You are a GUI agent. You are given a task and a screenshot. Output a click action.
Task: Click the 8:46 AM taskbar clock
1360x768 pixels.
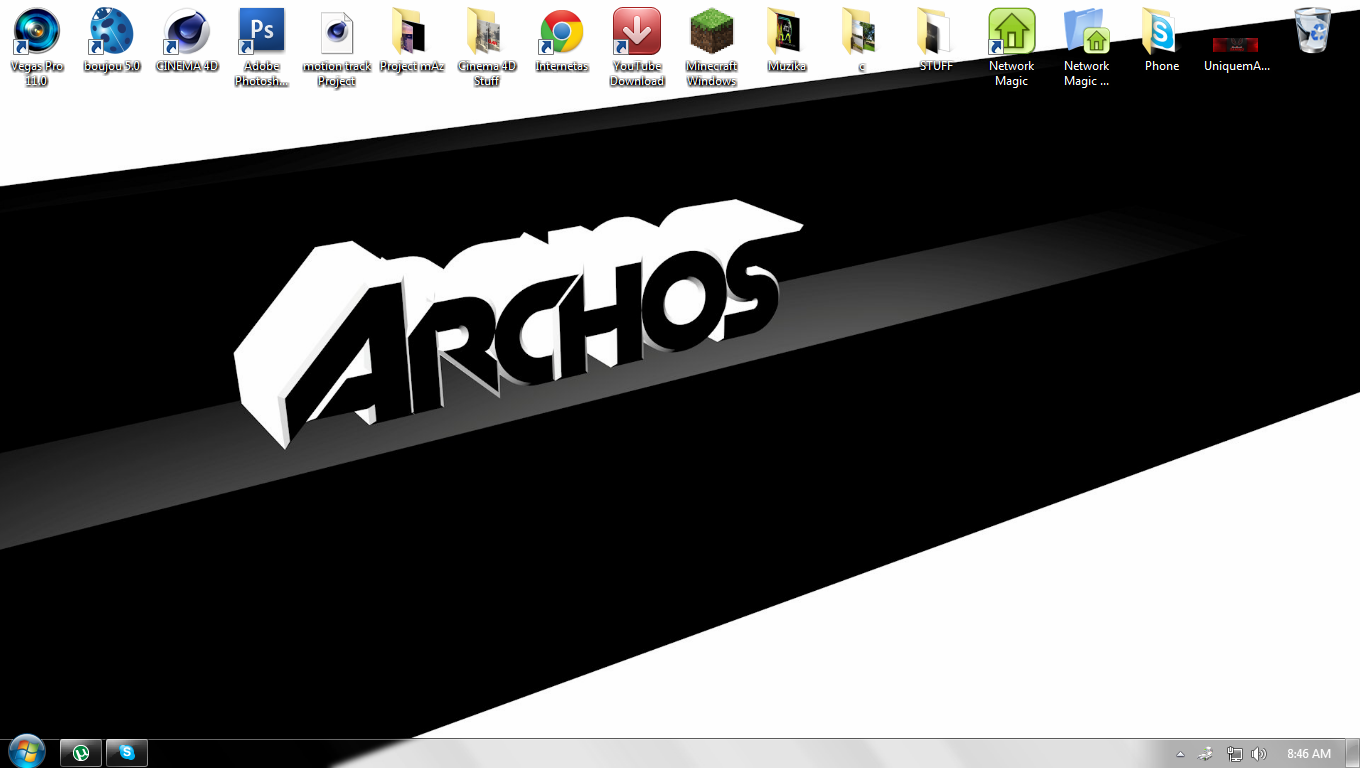1309,754
